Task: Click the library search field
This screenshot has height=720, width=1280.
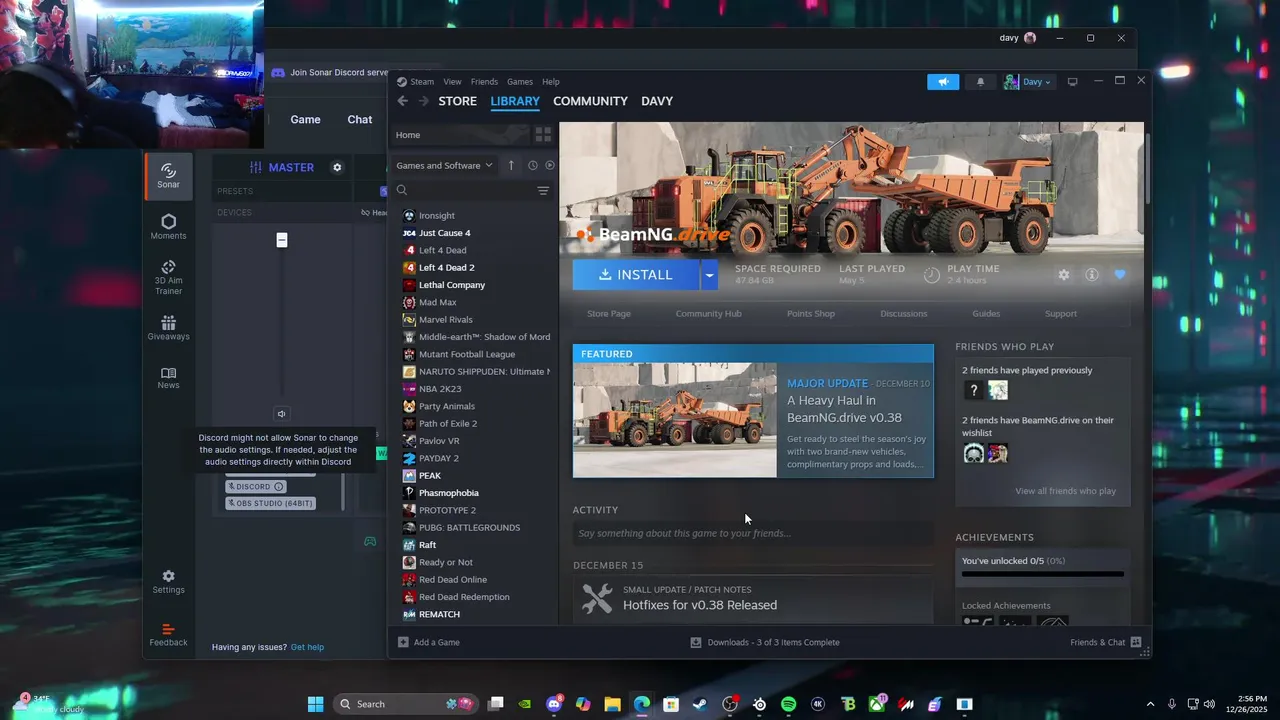Action: click(465, 190)
